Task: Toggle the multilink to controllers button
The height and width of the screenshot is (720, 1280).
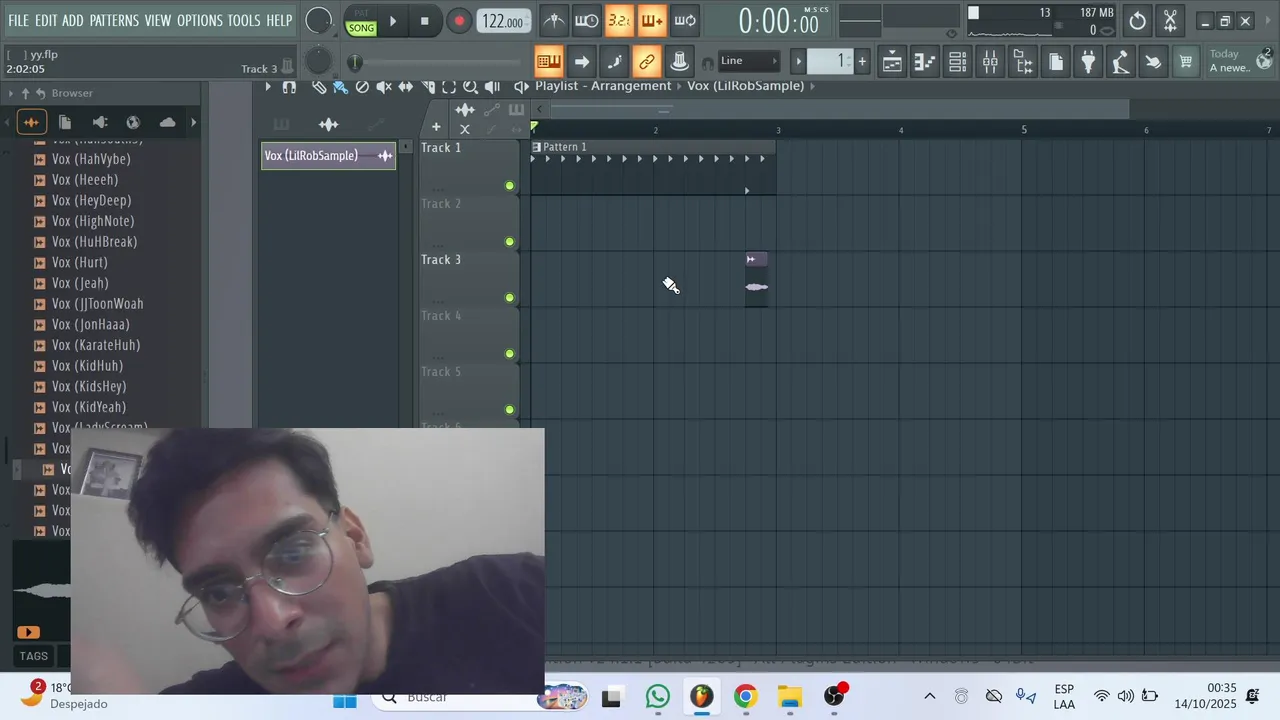Action: click(x=679, y=62)
